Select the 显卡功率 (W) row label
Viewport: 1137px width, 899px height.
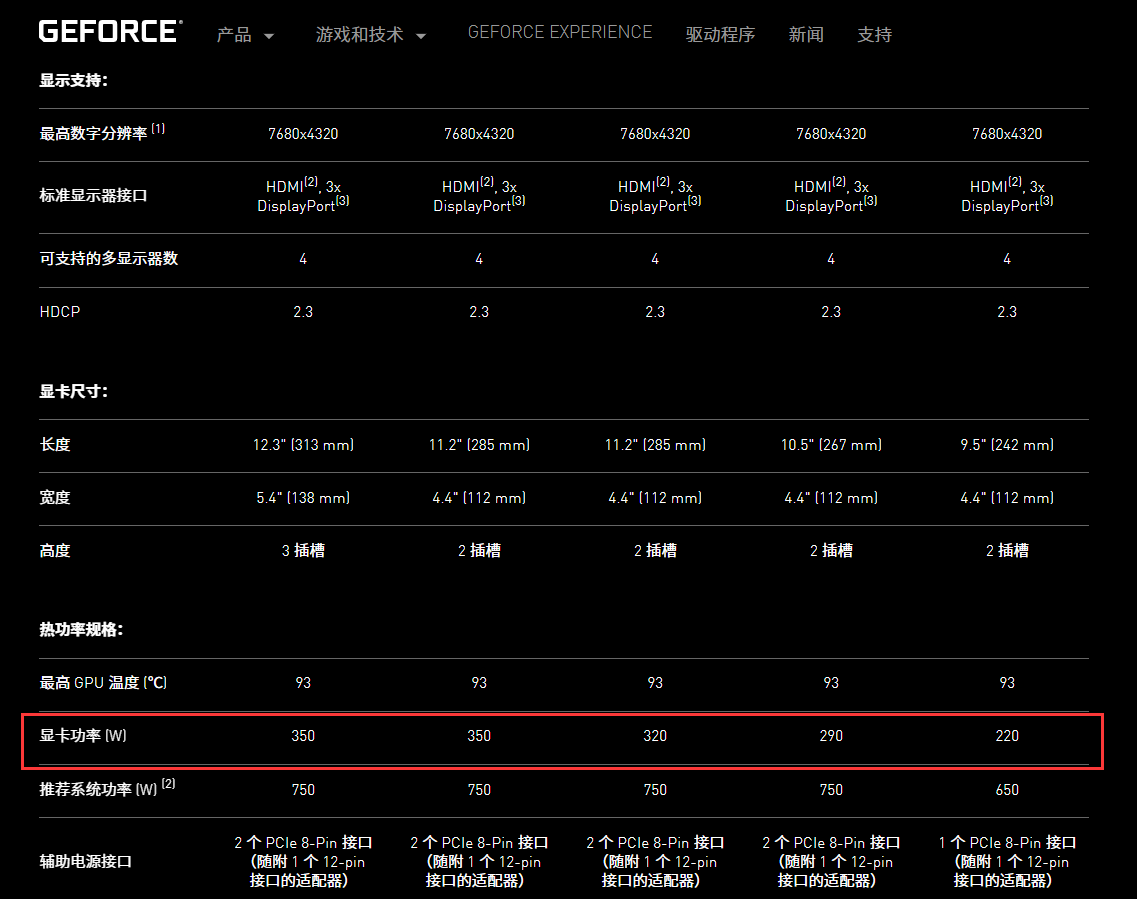83,736
